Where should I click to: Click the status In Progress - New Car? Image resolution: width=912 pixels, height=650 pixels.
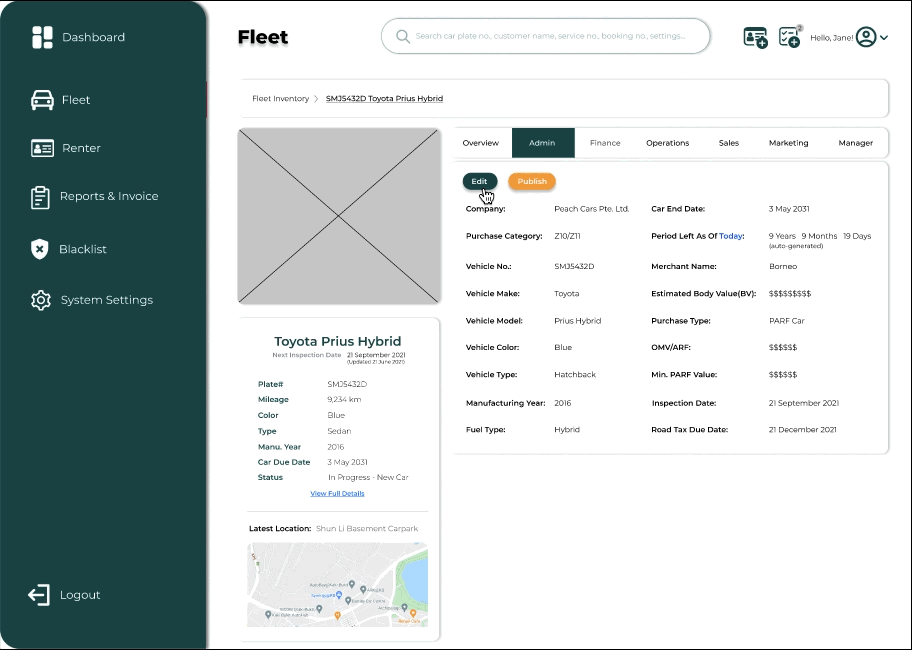368,477
